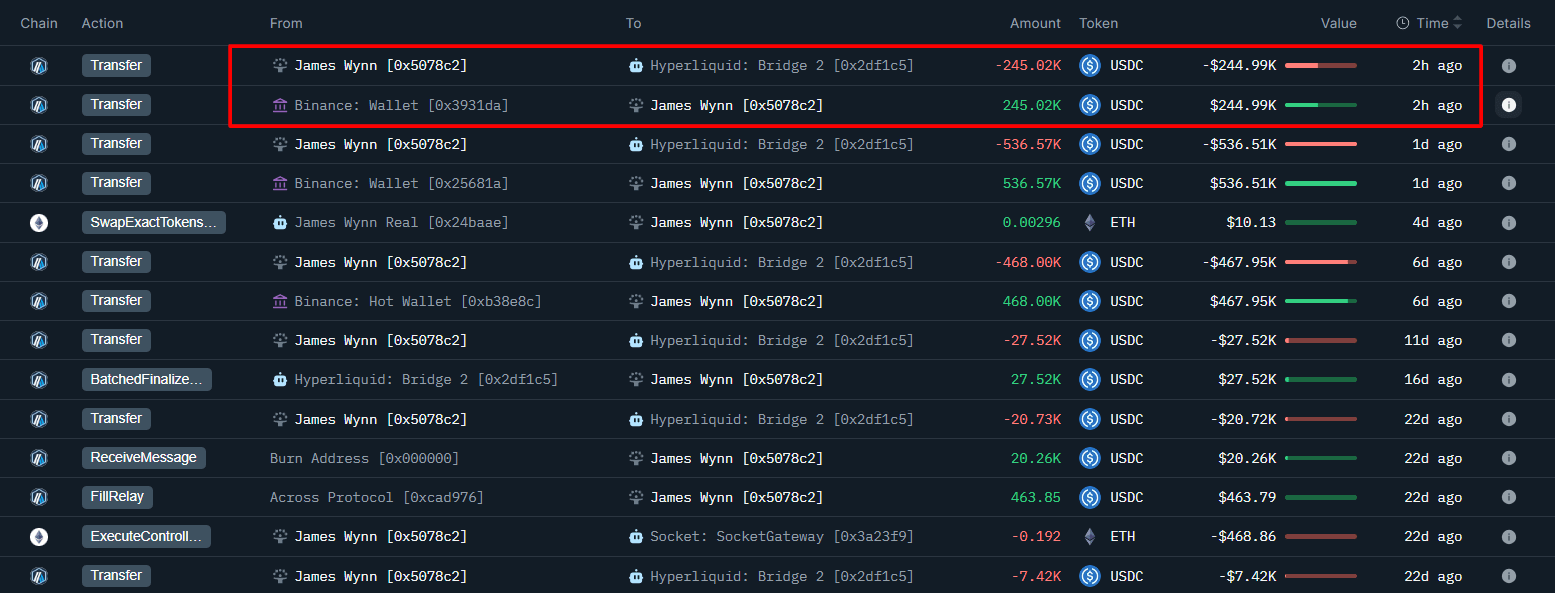Click Ethereum chain icon in ExecuteControll row
The width and height of the screenshot is (1555, 593).
[x=39, y=537]
